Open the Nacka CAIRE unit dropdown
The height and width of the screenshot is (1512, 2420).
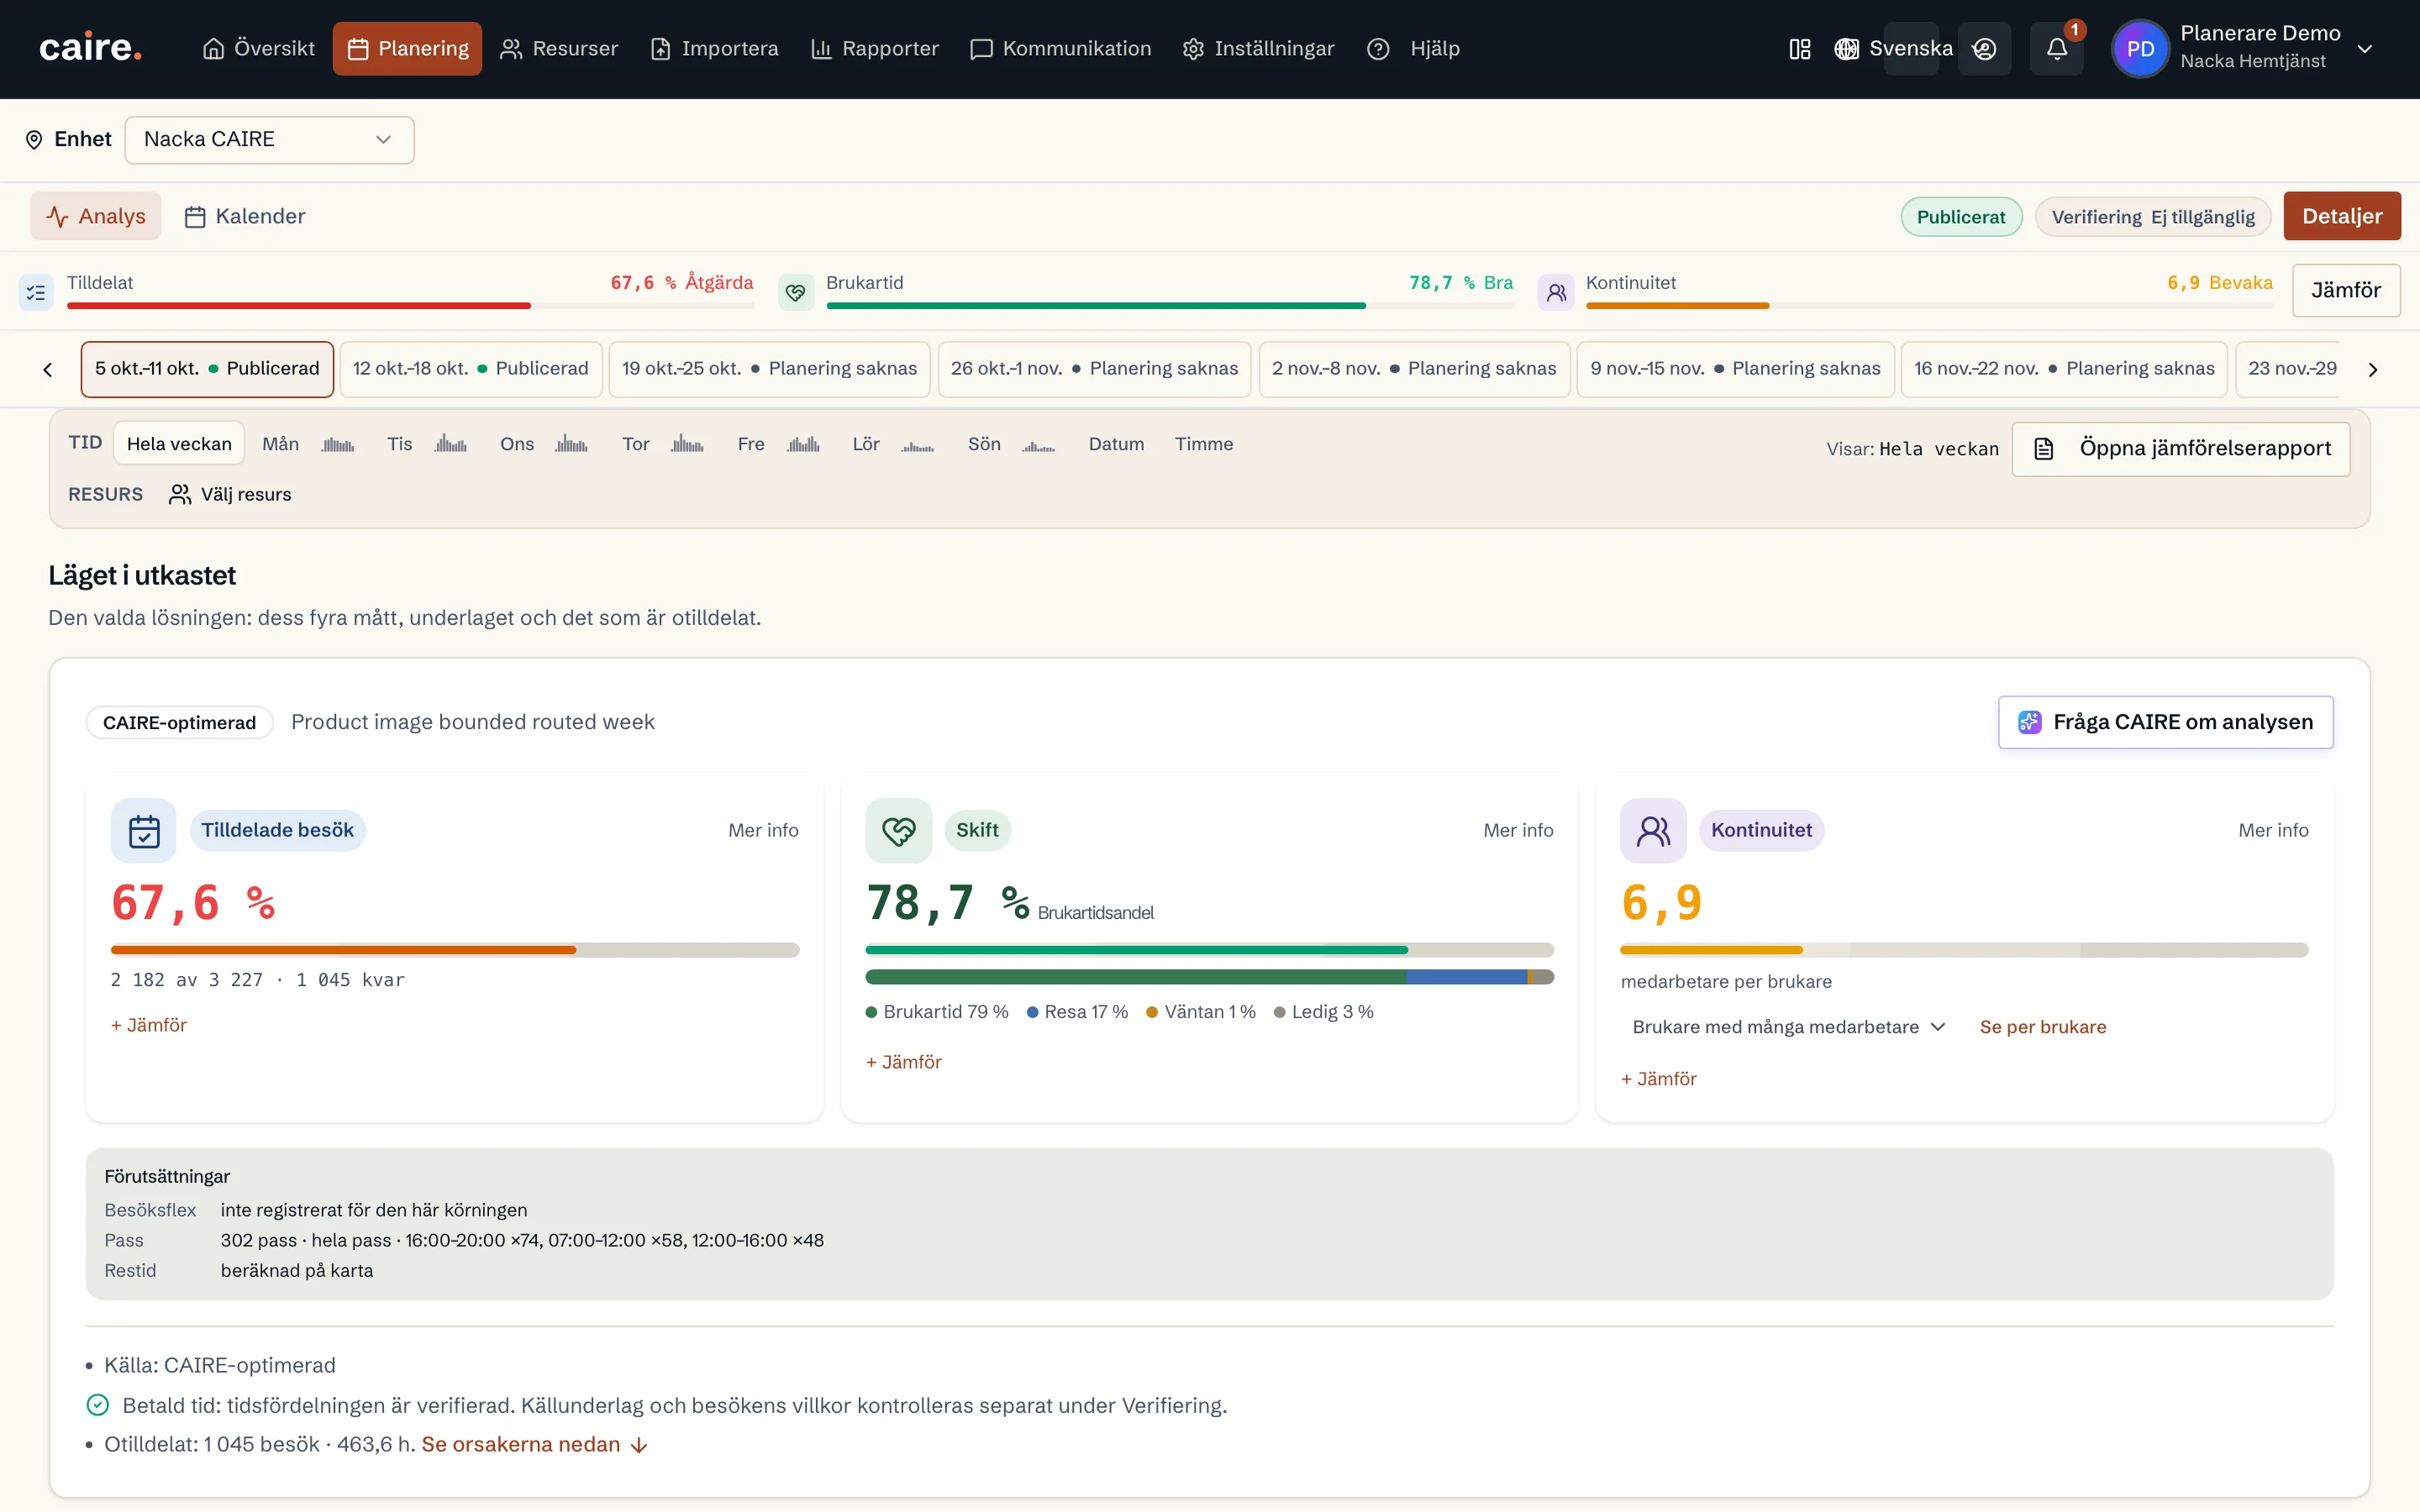(x=269, y=139)
